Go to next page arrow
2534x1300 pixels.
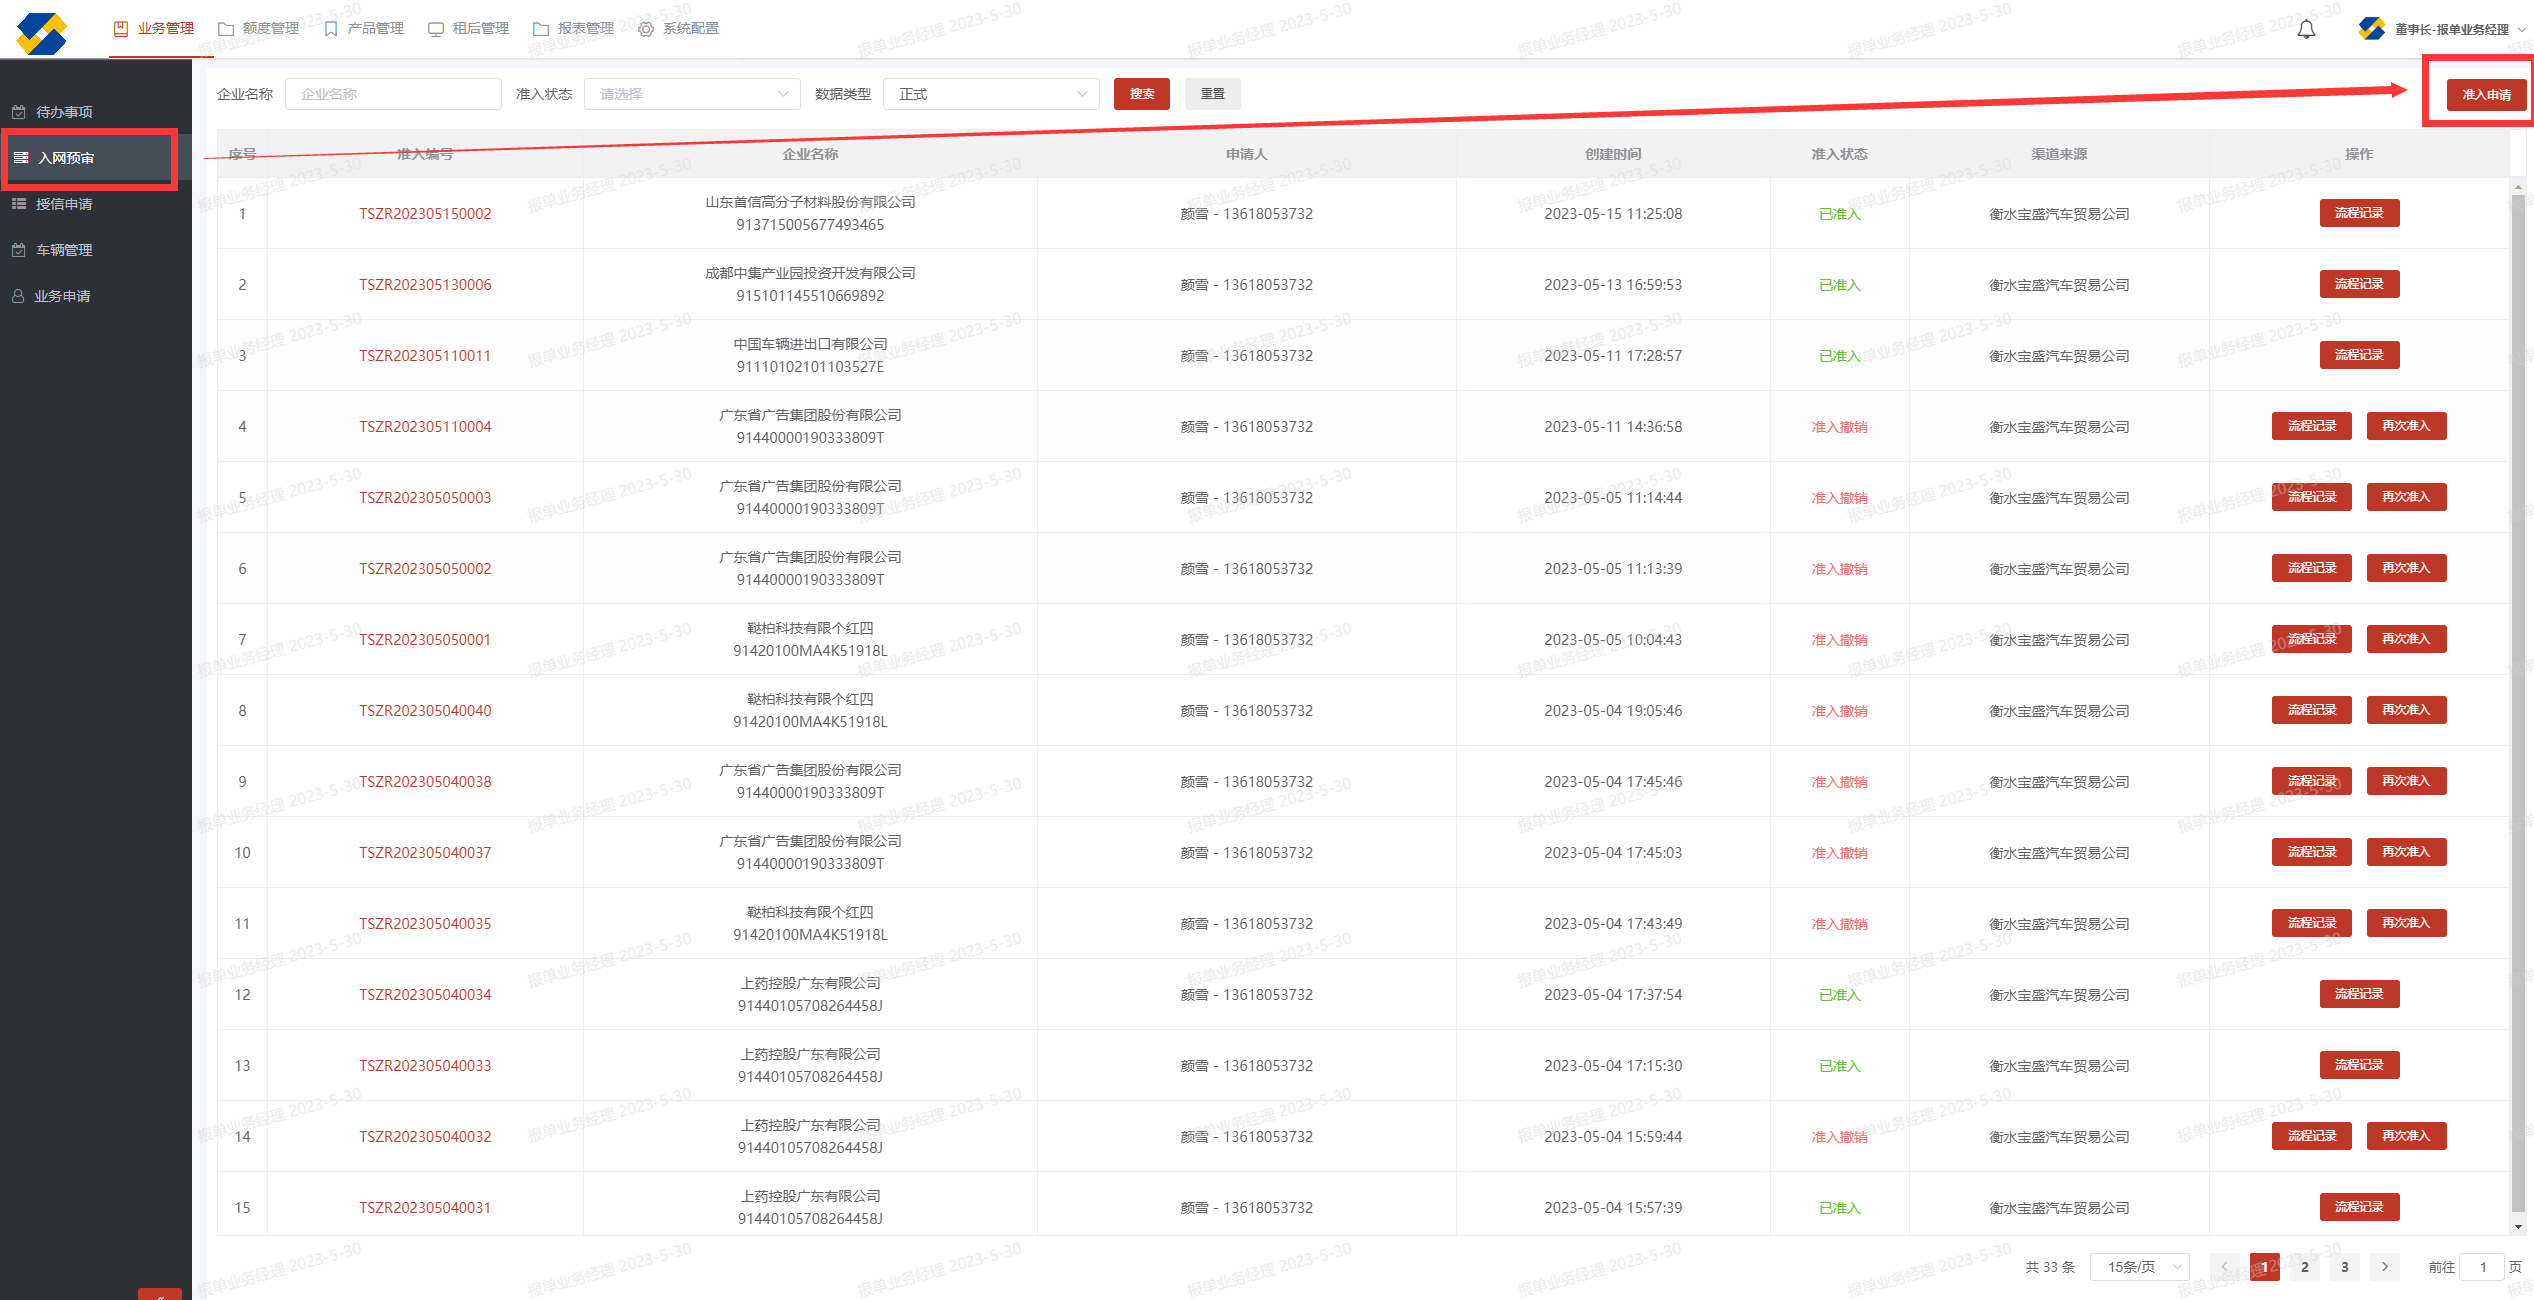pos(2384,1267)
